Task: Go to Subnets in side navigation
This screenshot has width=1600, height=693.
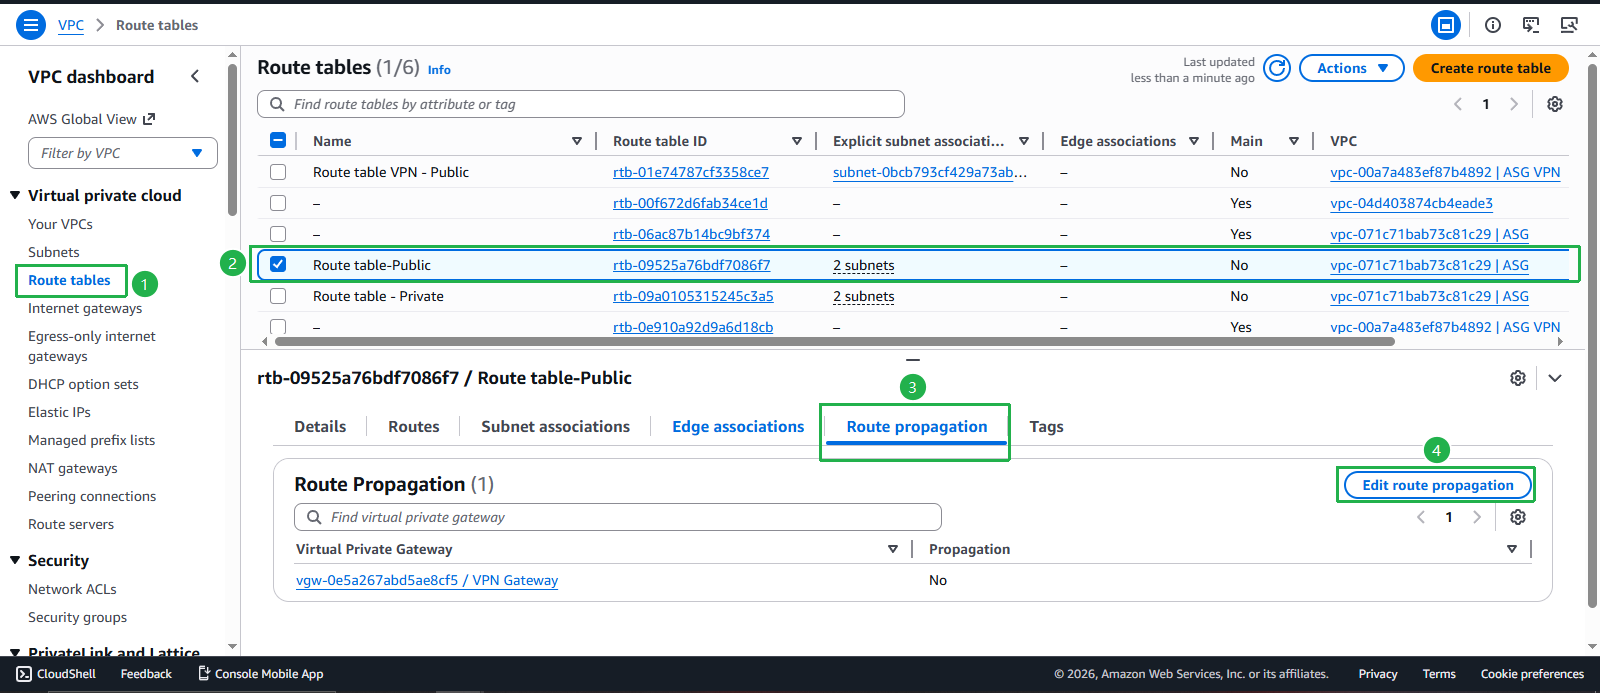Action: pos(54,252)
